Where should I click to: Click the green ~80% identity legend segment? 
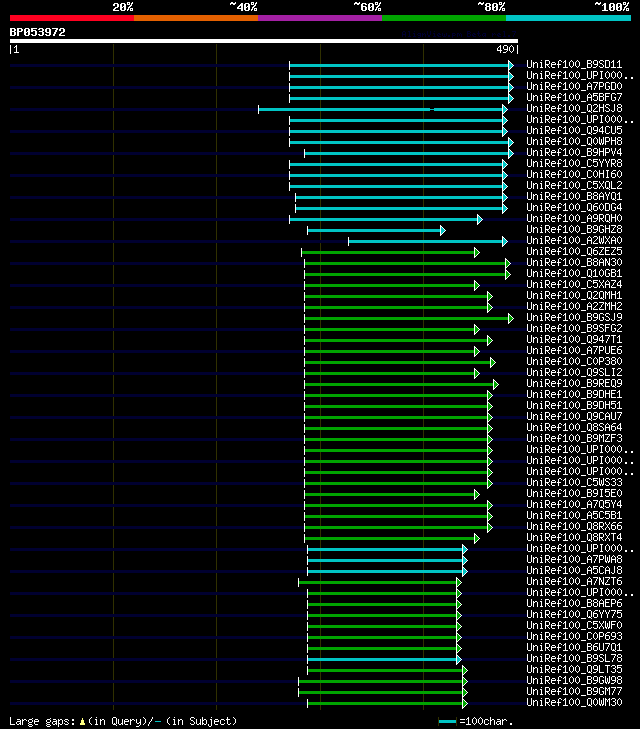444,18
